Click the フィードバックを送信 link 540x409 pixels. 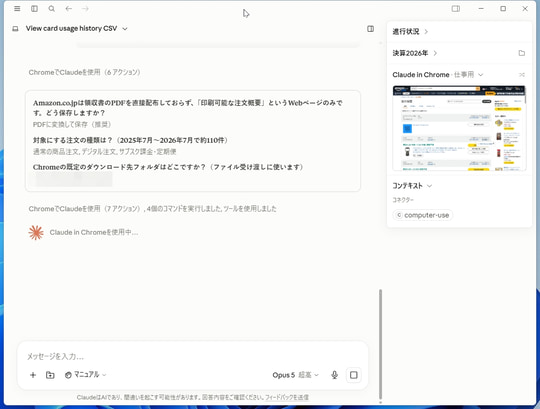pyautogui.click(x=287, y=397)
